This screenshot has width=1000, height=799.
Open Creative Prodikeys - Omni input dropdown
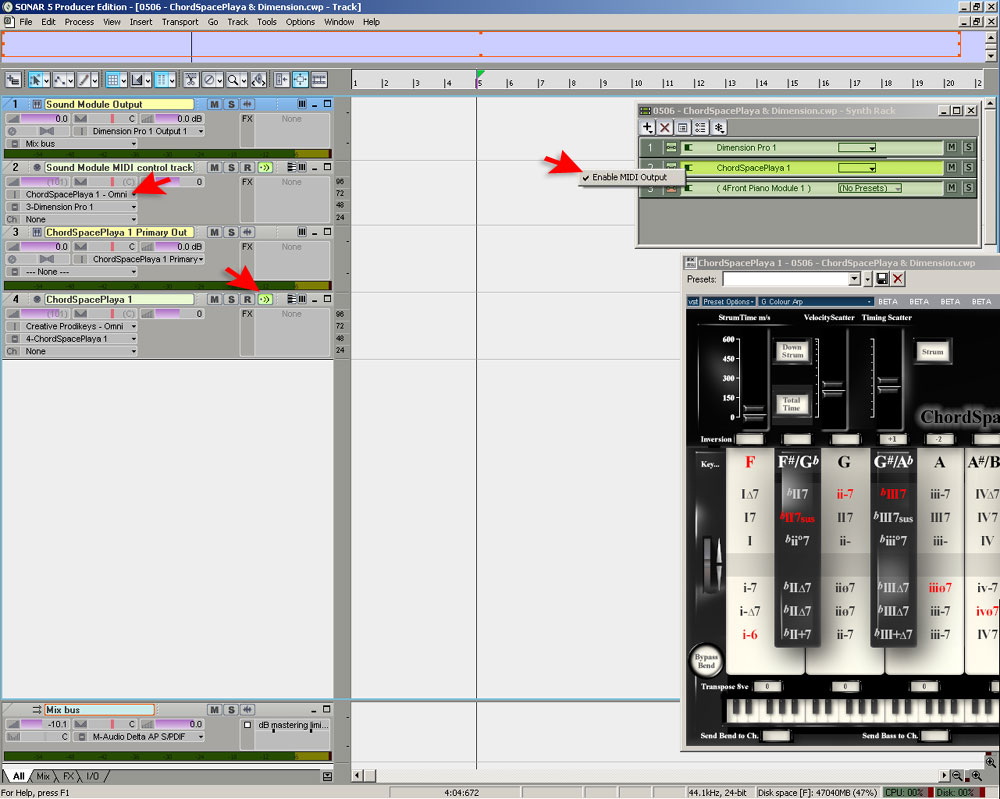(x=134, y=326)
